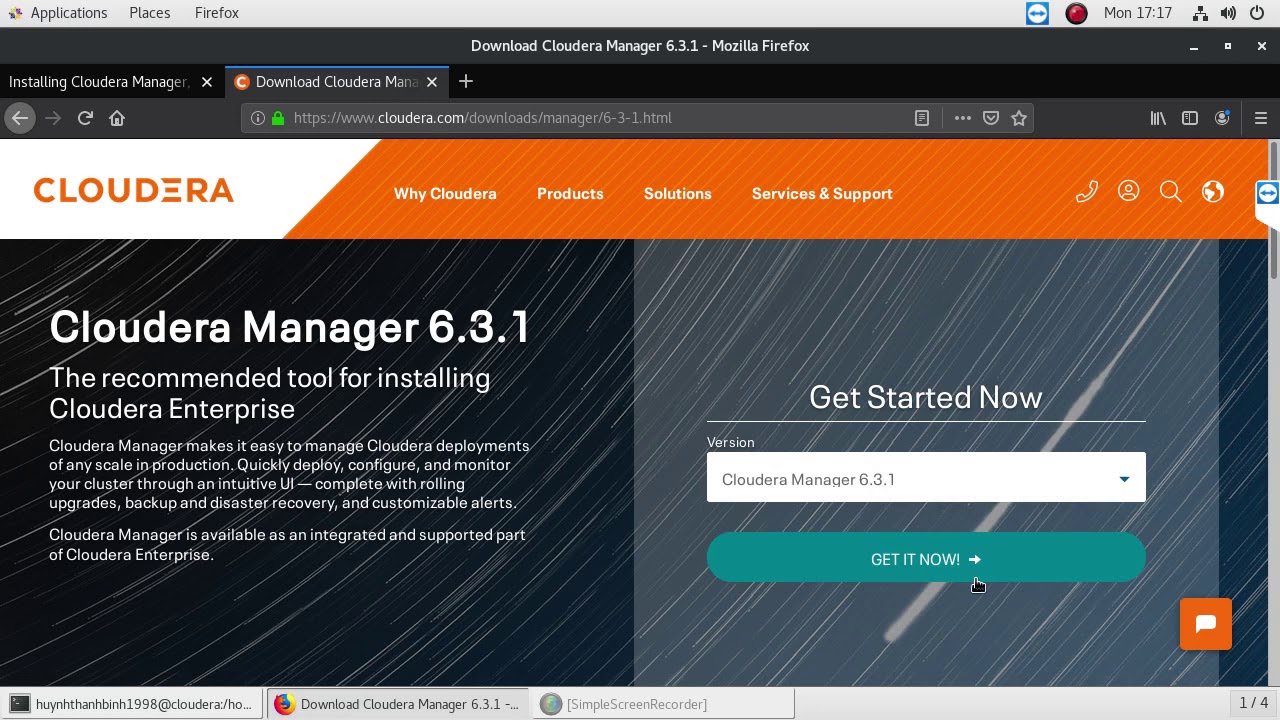Minimize the Firefox window
This screenshot has width=1280, height=720.
[1193, 46]
